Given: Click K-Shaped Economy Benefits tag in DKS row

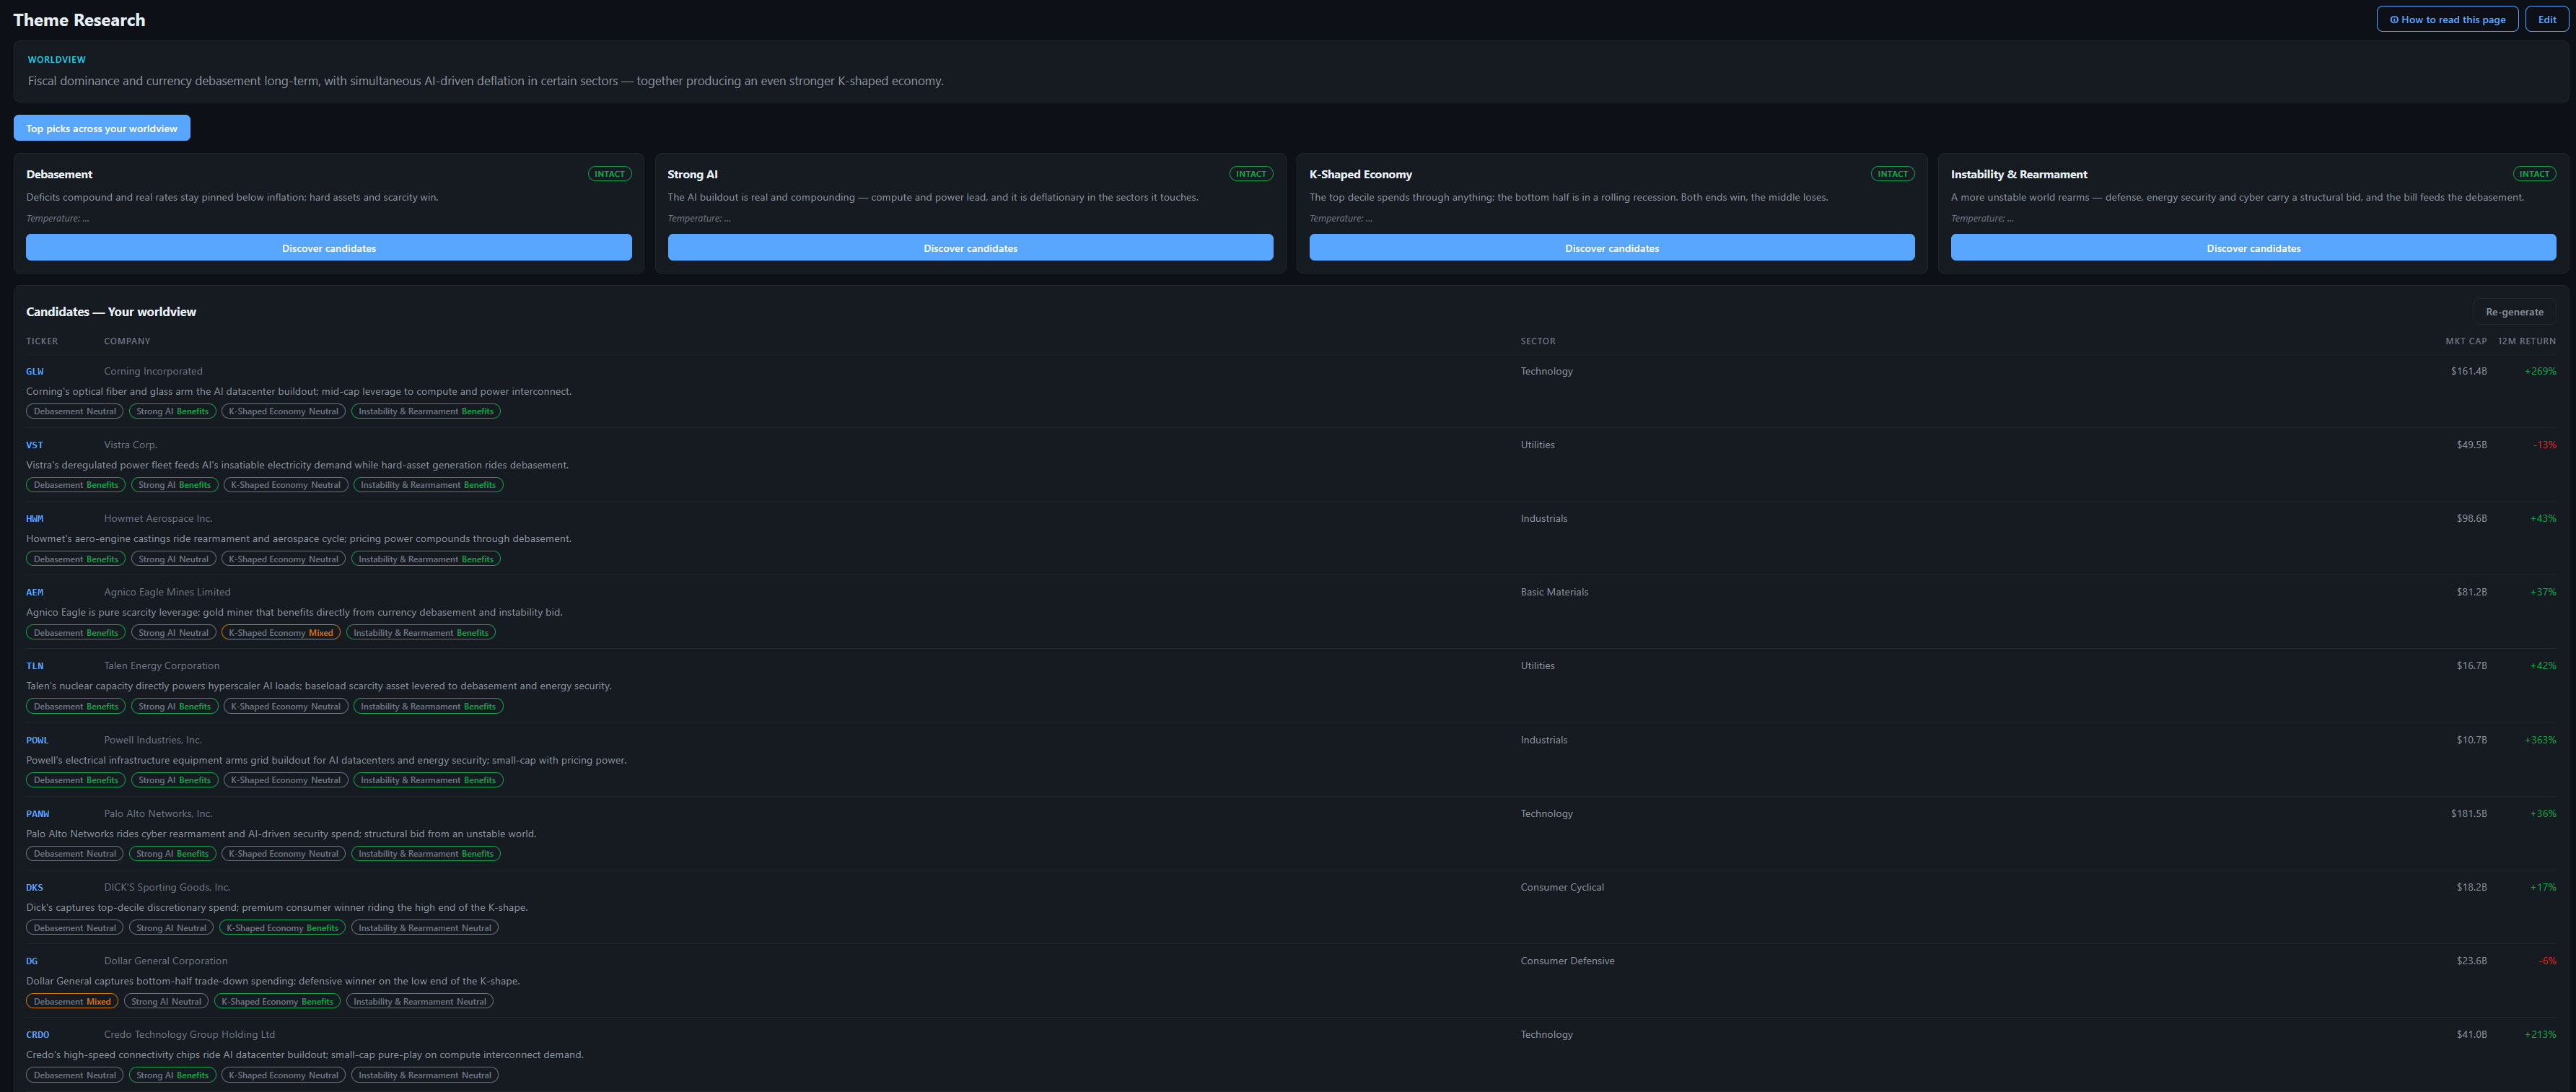Looking at the screenshot, I should pyautogui.click(x=283, y=928).
